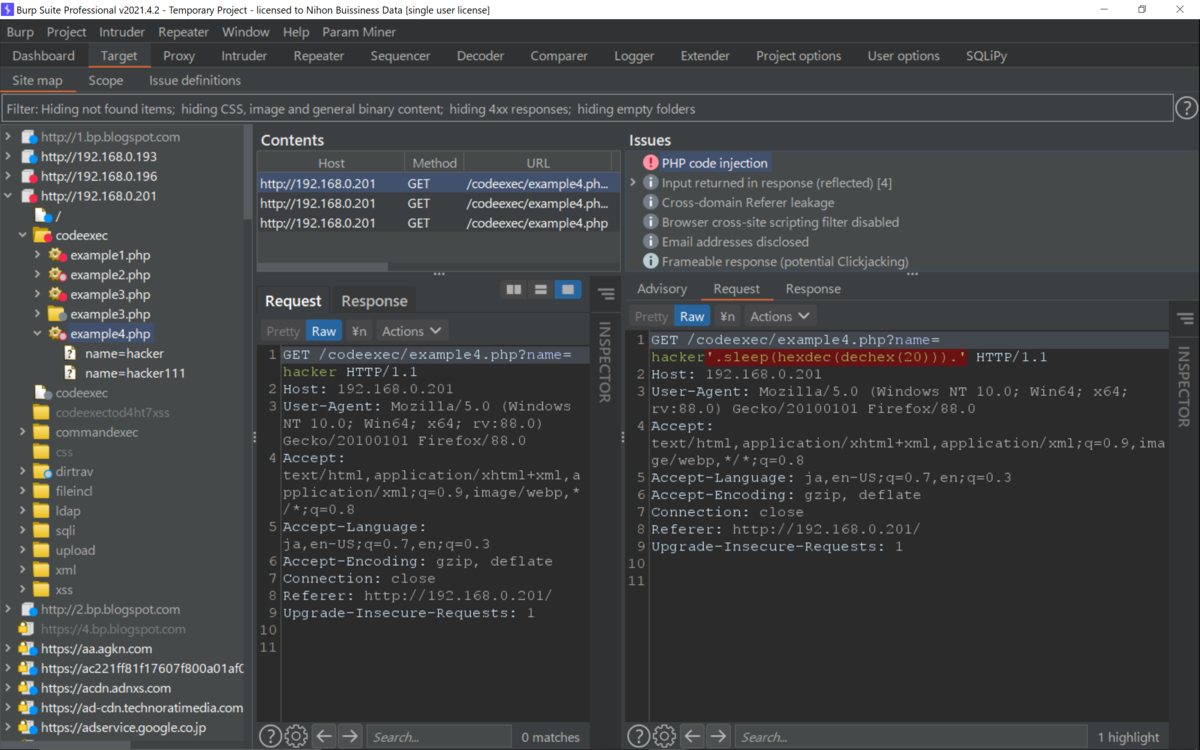Viewport: 1200px width, 750px height.
Task: Open the left request Inspector menu icon
Action: 605,294
